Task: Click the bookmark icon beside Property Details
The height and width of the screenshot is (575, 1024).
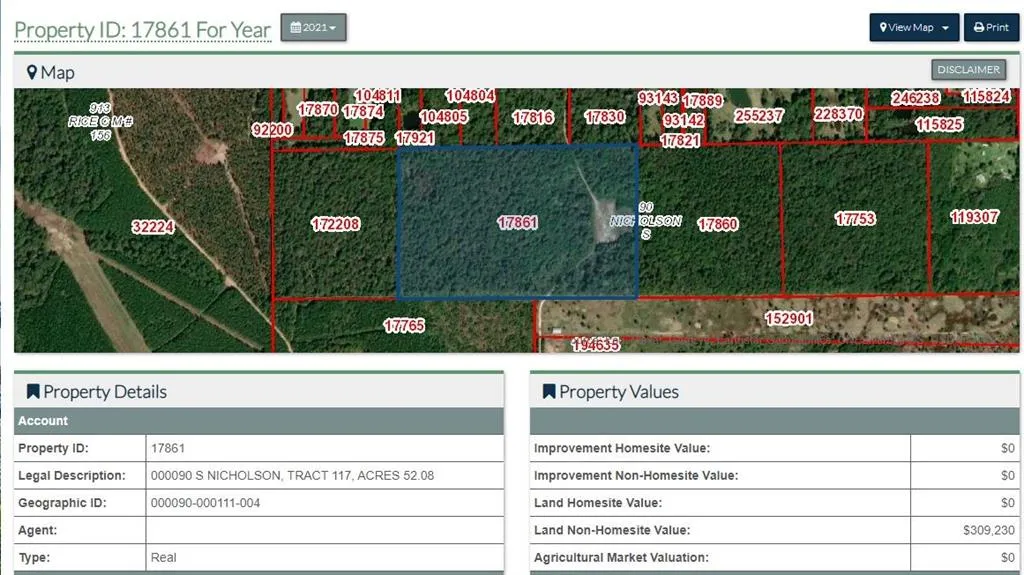Action: tap(33, 392)
